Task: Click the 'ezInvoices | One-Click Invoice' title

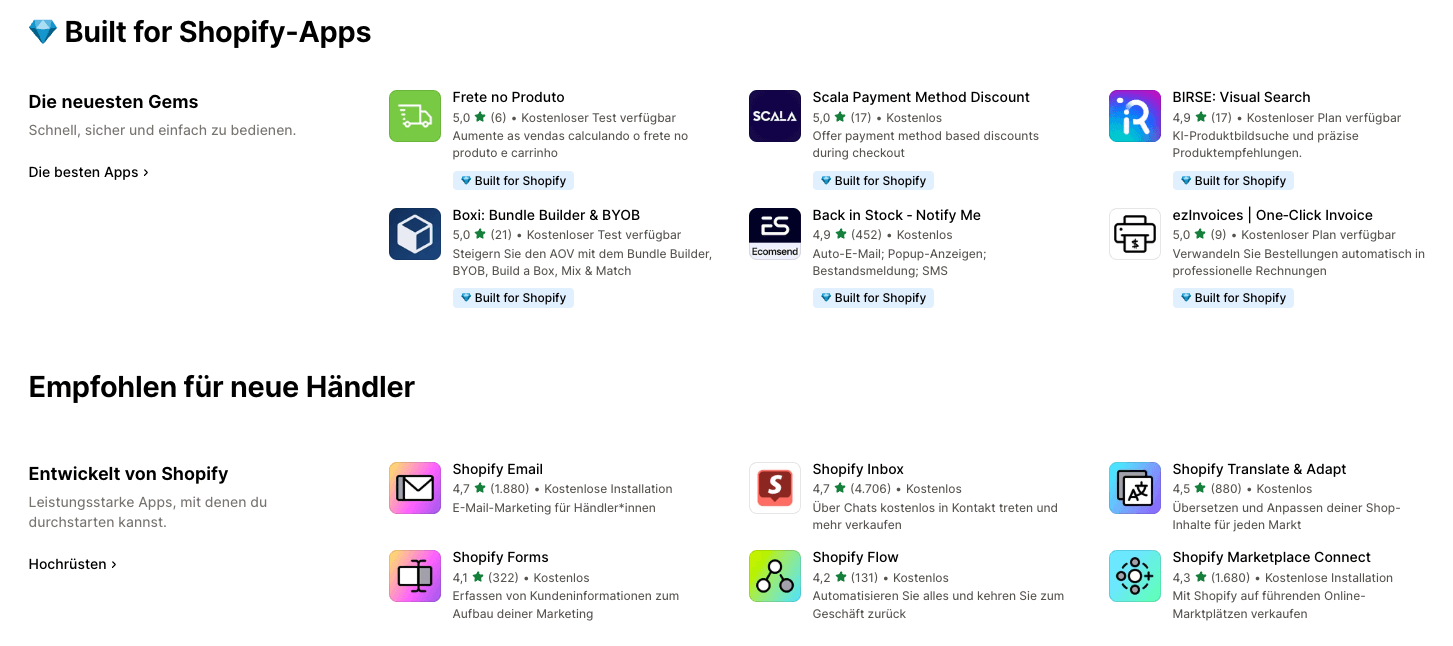Action: coord(1273,215)
